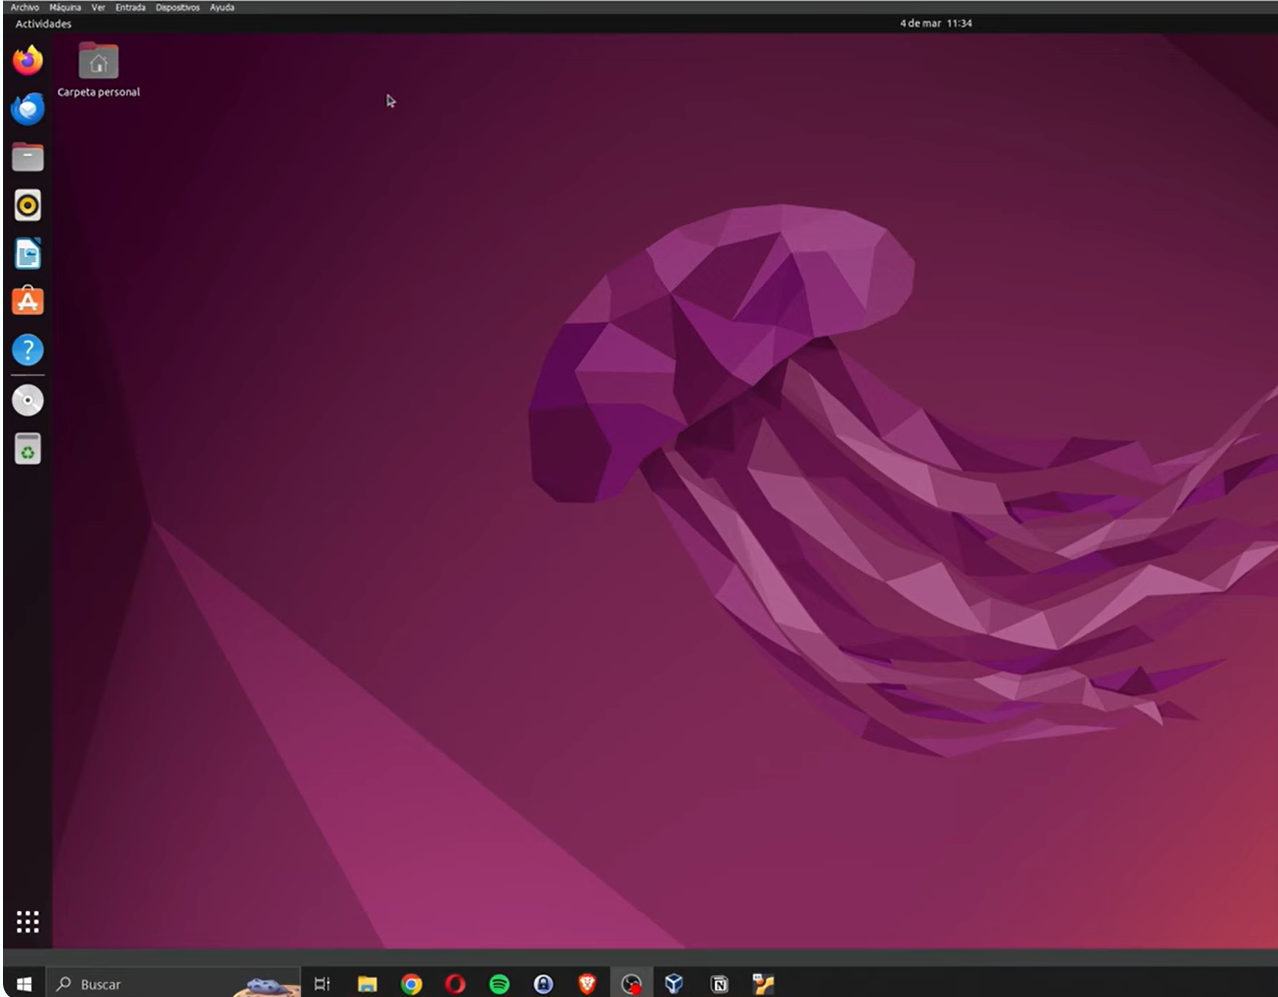The height and width of the screenshot is (997, 1278).
Task: Open the Archivo menu
Action: (x=25, y=7)
